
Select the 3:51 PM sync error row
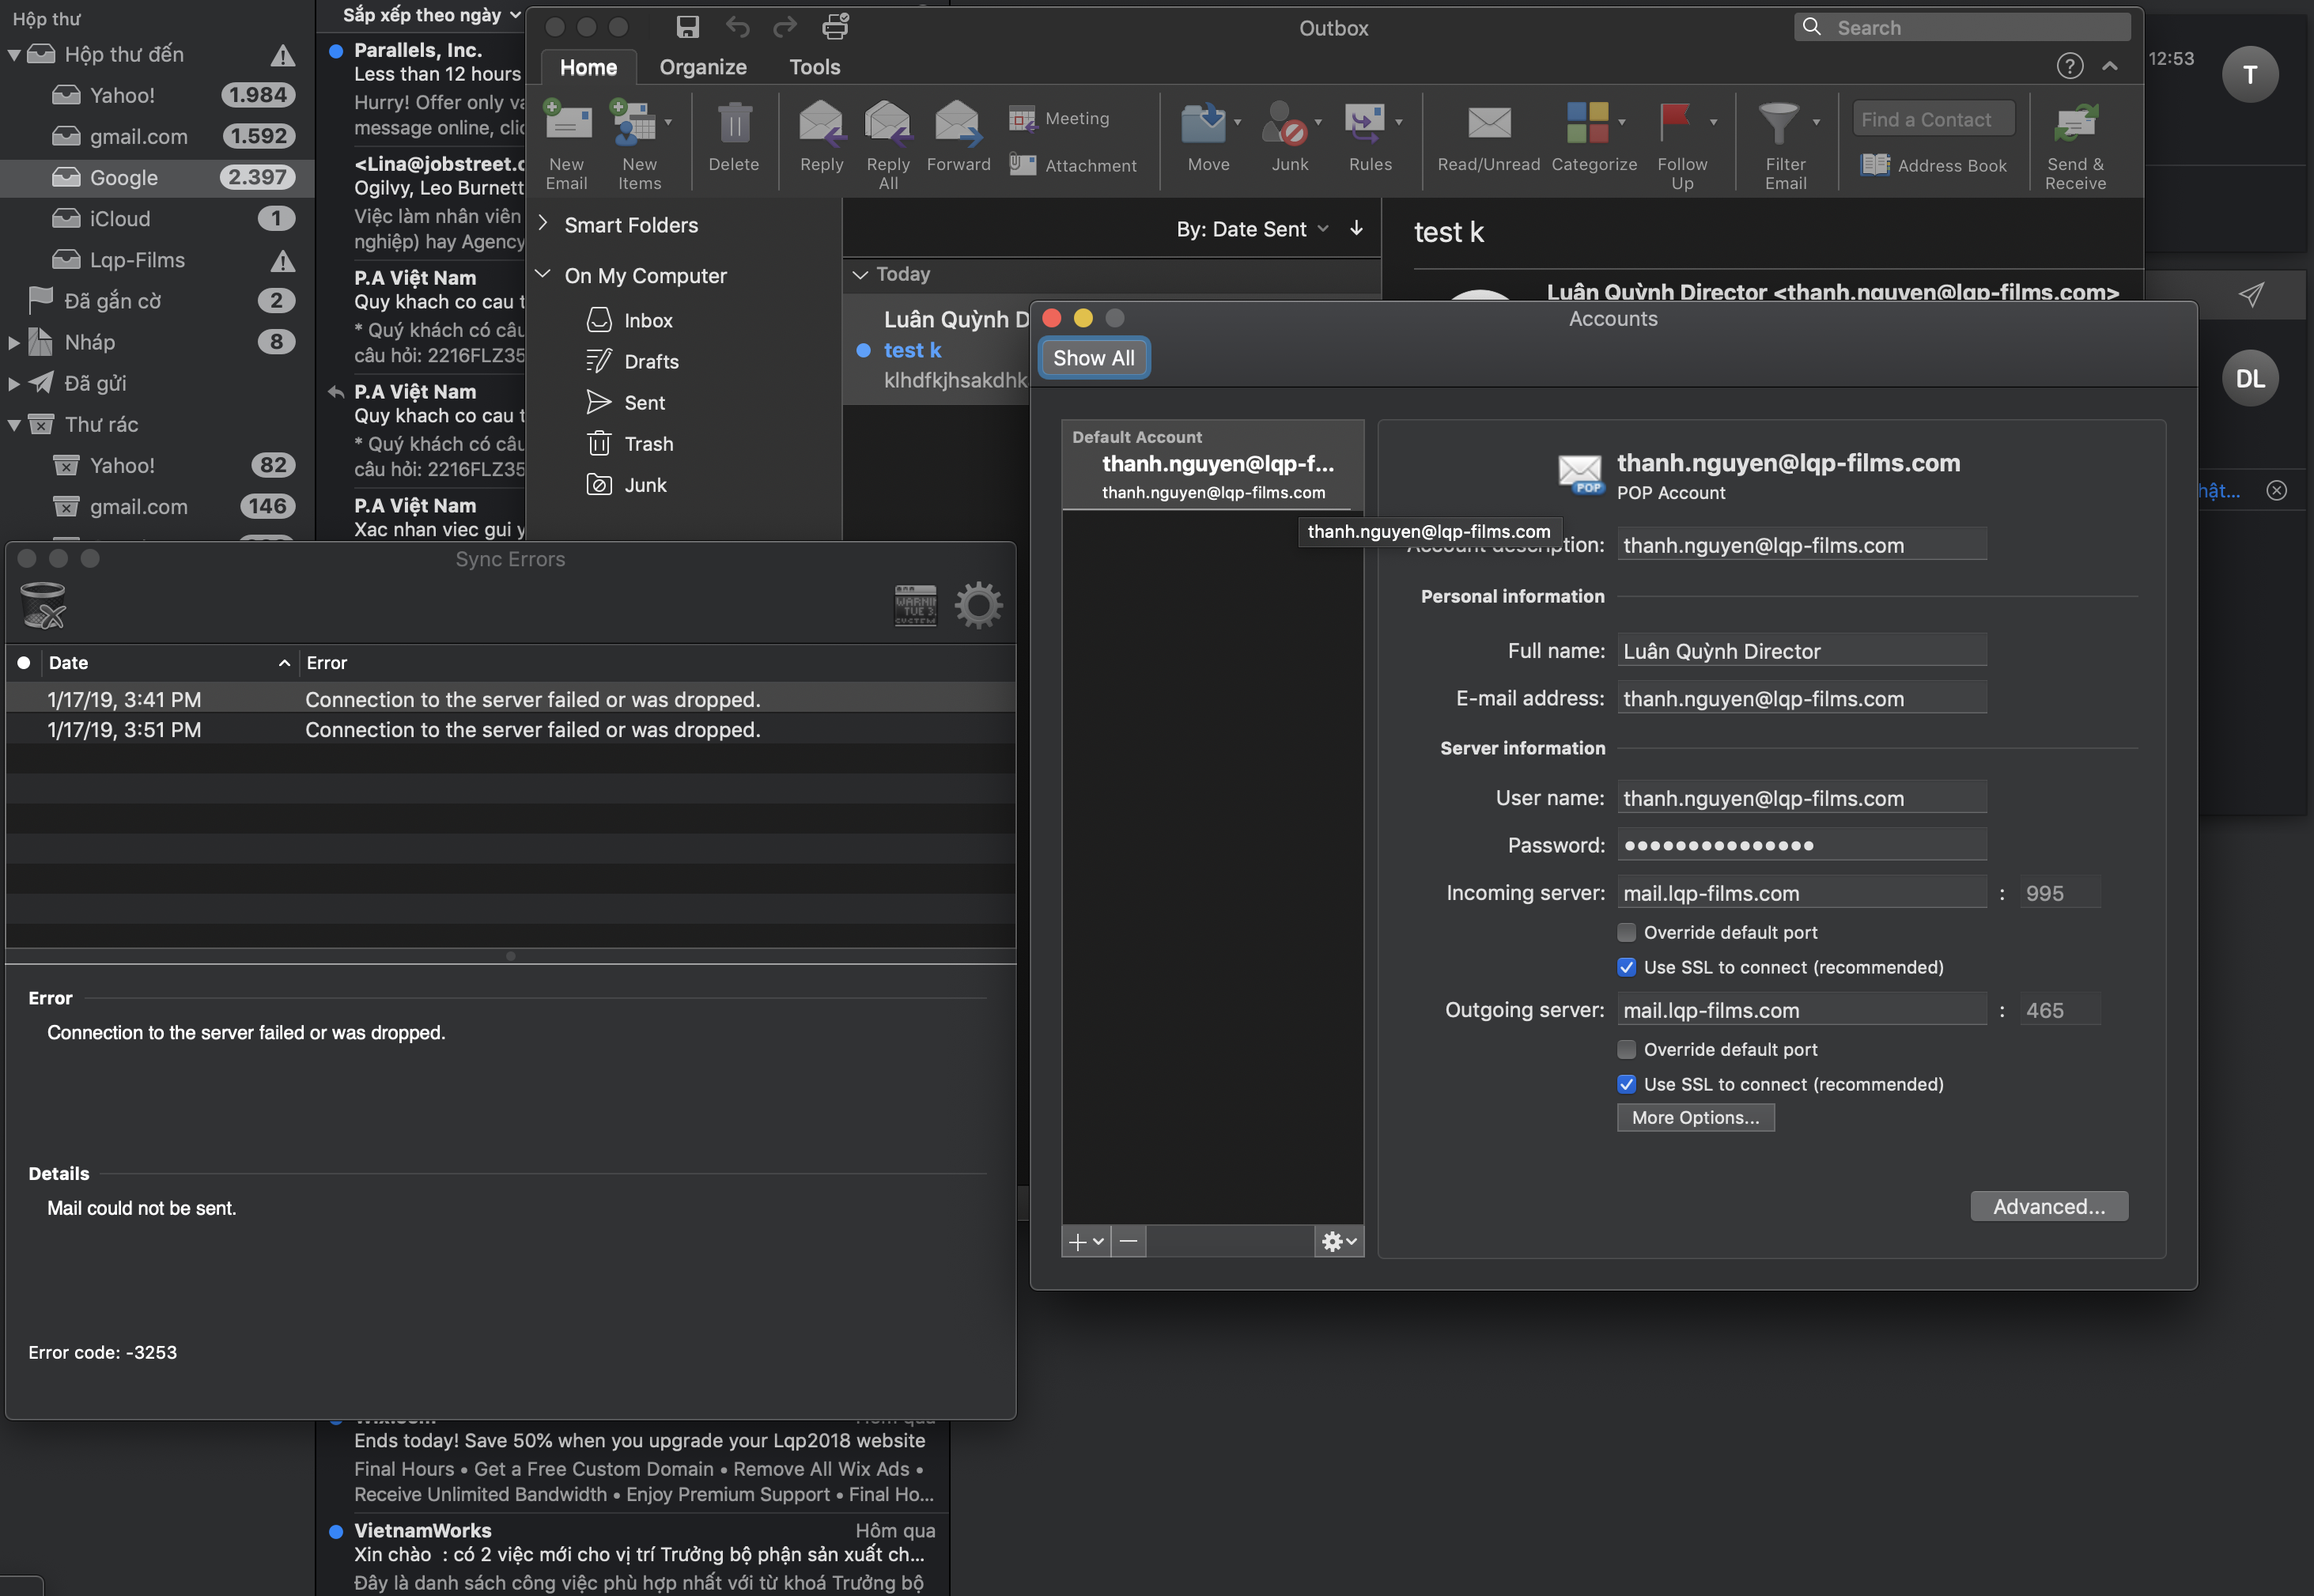[510, 730]
